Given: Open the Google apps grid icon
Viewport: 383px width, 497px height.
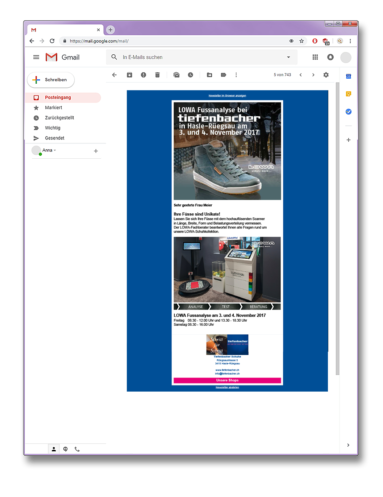Looking at the screenshot, I should click(315, 57).
